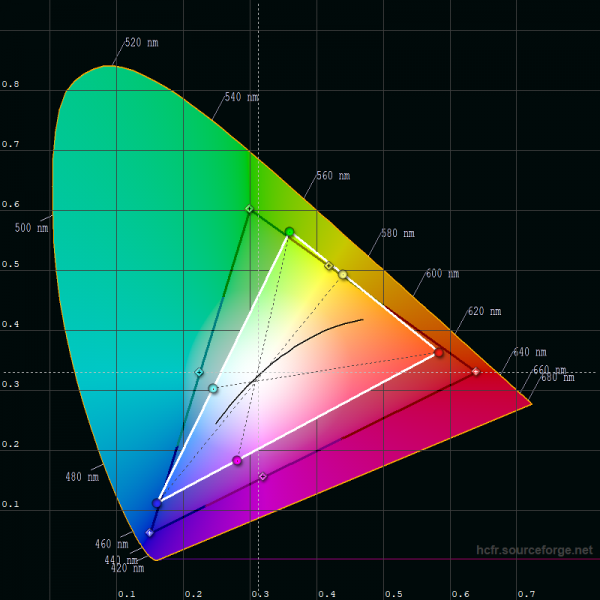Select the reference yellow diamond marker
This screenshot has width=600, height=600.
click(x=328, y=266)
